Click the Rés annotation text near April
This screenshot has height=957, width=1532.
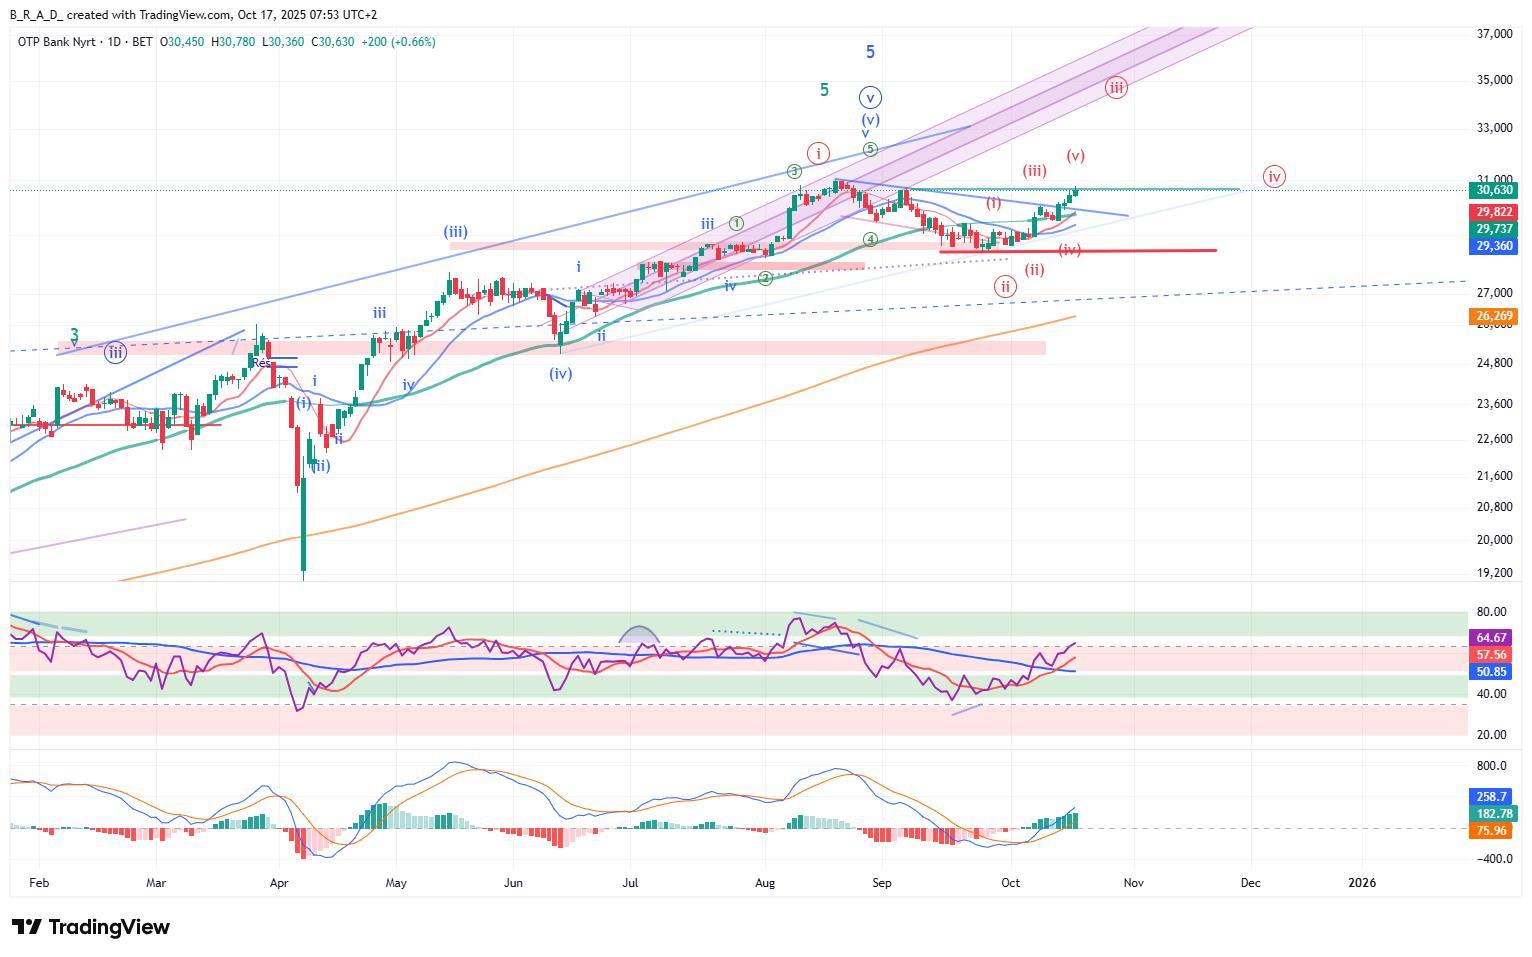pos(261,363)
